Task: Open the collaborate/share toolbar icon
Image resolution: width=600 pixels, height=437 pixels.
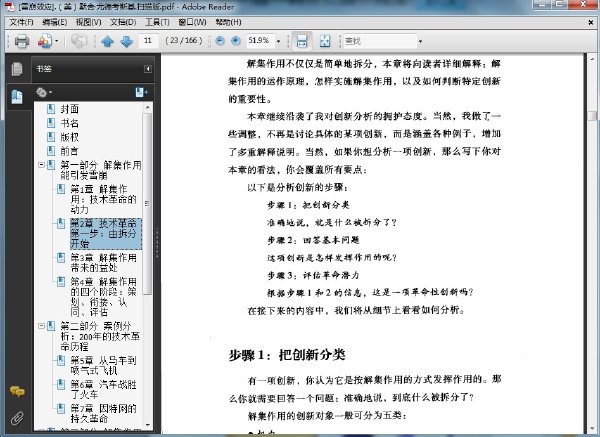Action: pyautogui.click(x=45, y=41)
